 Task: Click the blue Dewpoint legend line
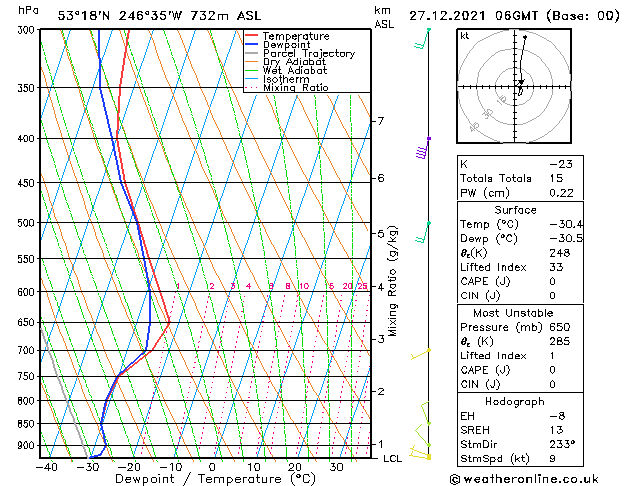pyautogui.click(x=251, y=45)
